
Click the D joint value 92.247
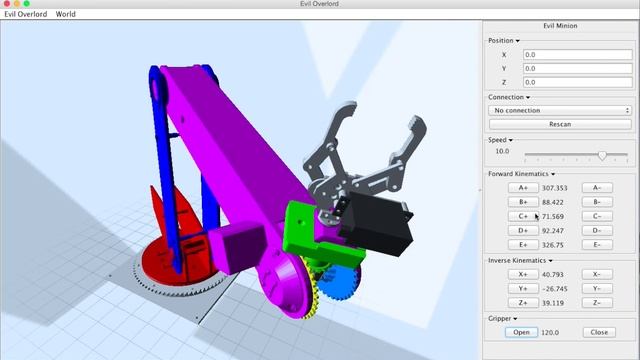tap(553, 231)
